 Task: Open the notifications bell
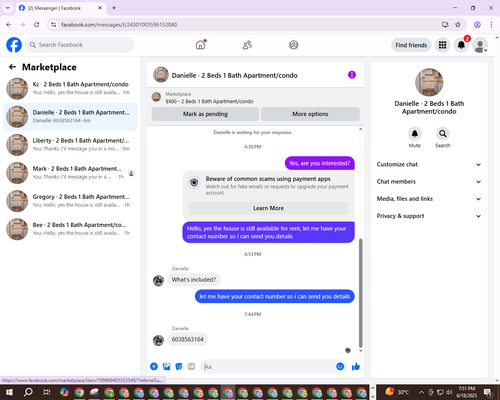point(461,45)
